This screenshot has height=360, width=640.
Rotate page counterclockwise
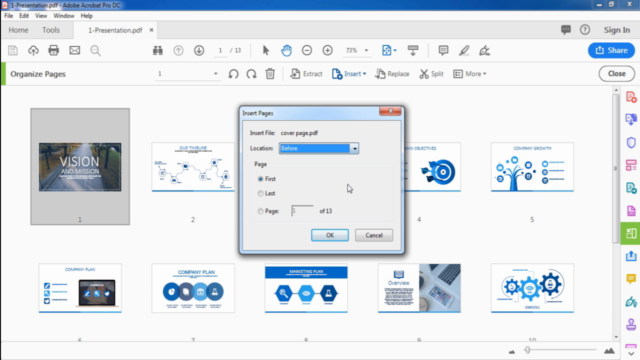click(233, 74)
